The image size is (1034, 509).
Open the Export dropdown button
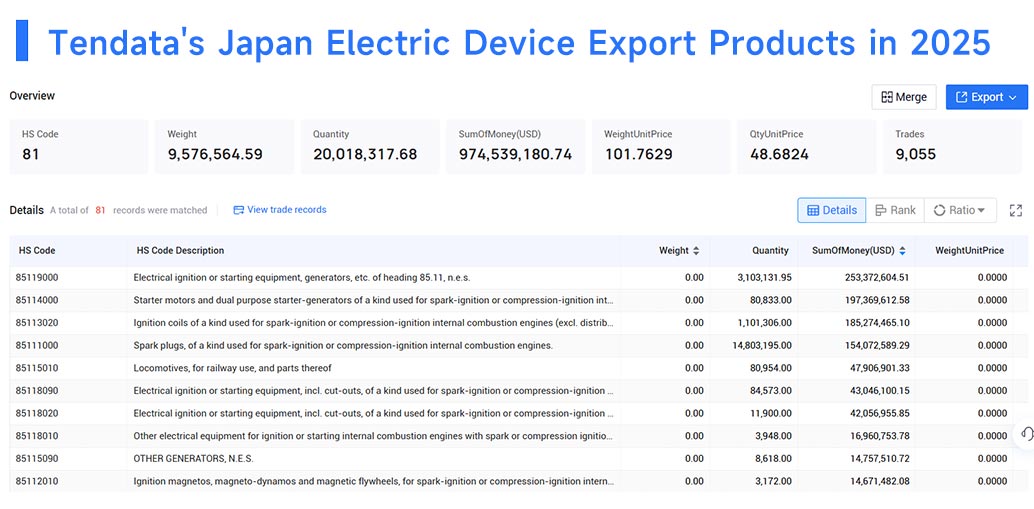click(x=987, y=97)
